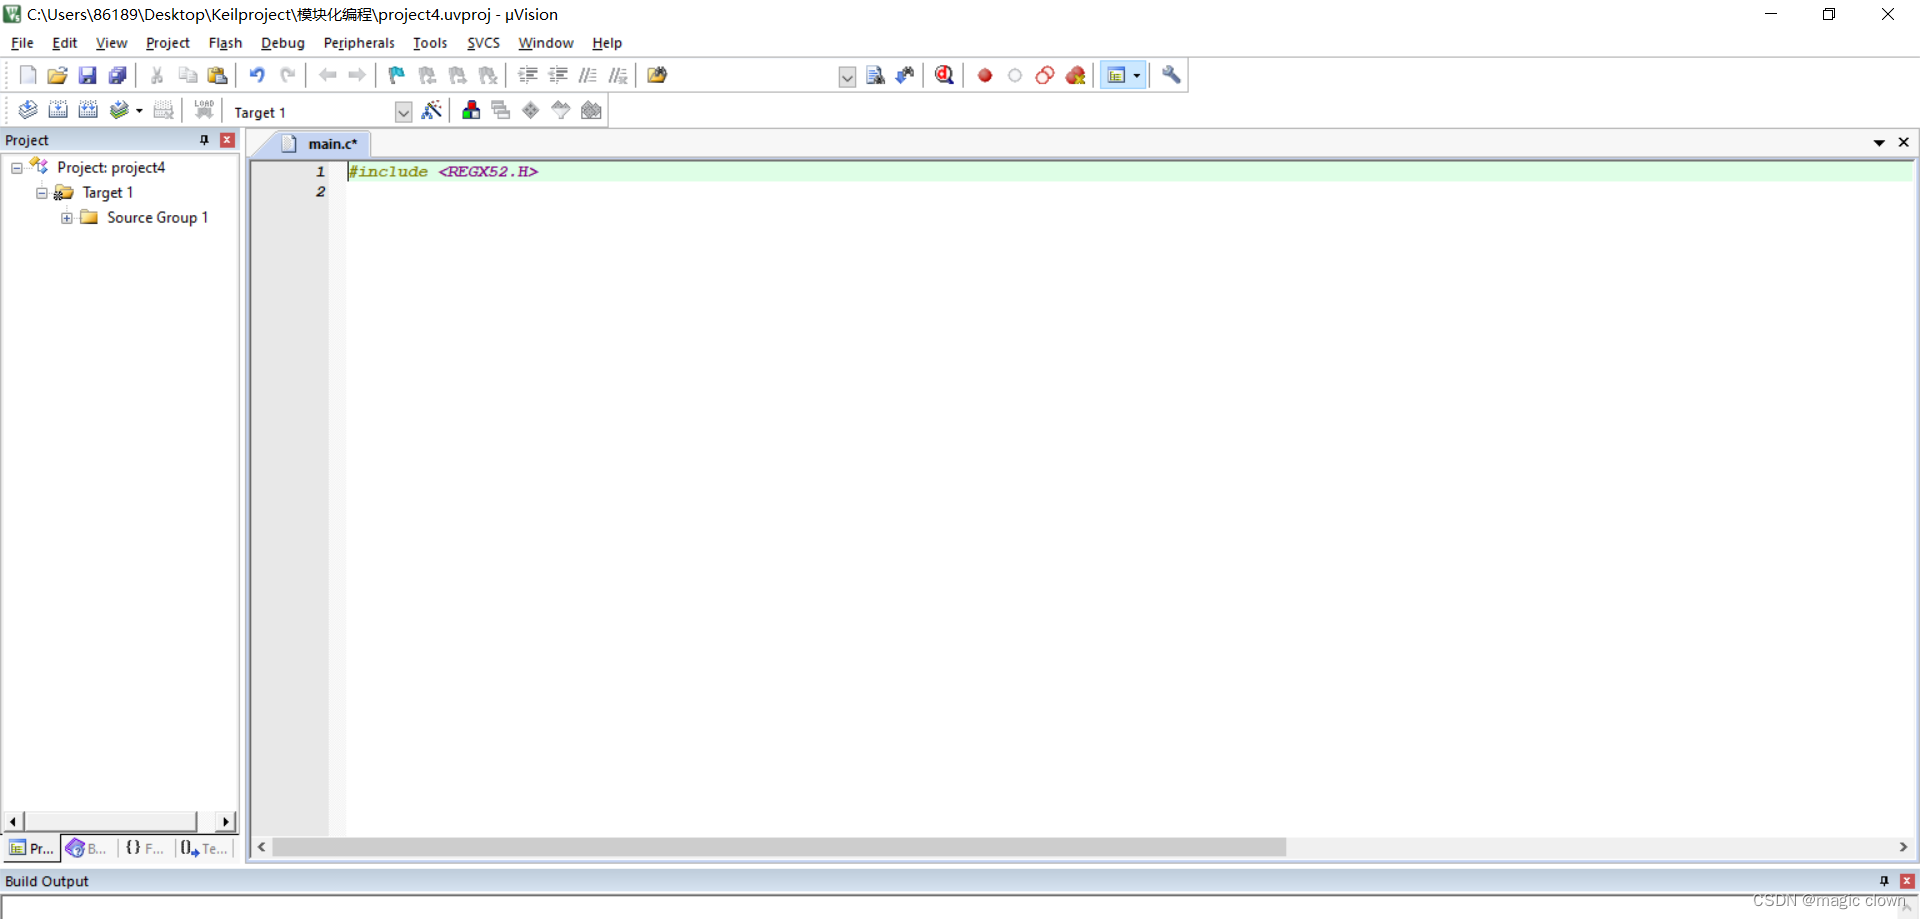Click the Paste clipboard icon

click(x=217, y=75)
